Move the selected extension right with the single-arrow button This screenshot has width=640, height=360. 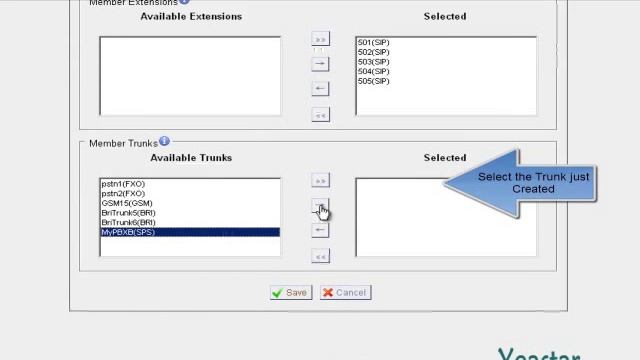(320, 64)
